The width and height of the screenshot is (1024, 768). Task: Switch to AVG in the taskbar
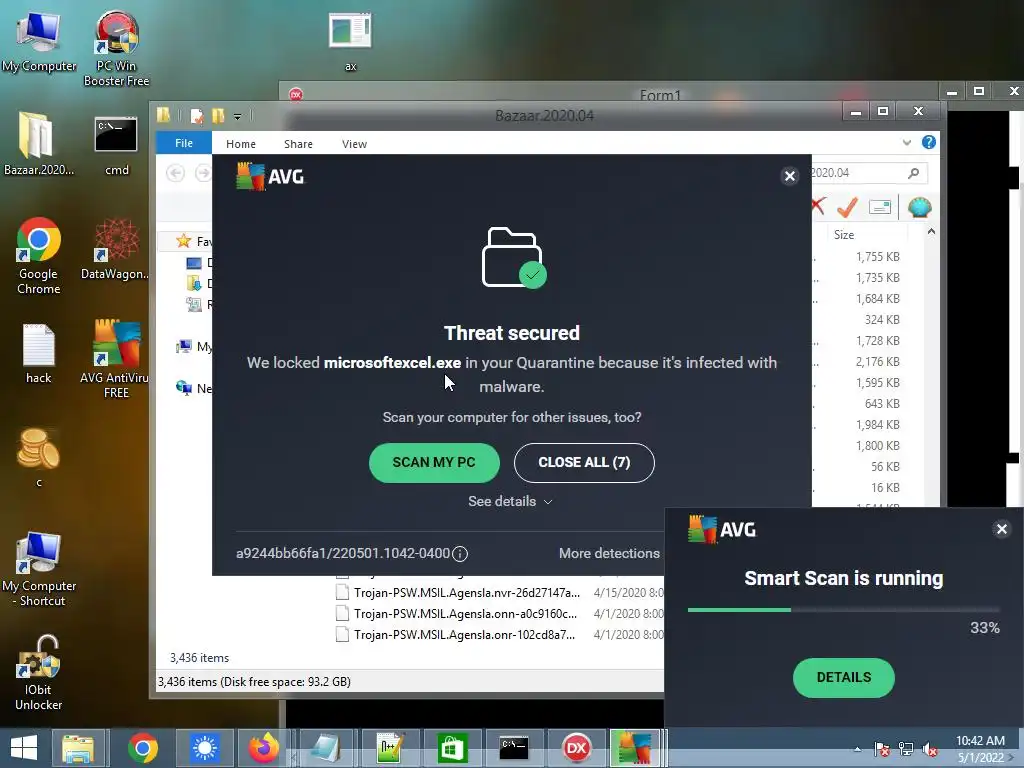(x=634, y=748)
